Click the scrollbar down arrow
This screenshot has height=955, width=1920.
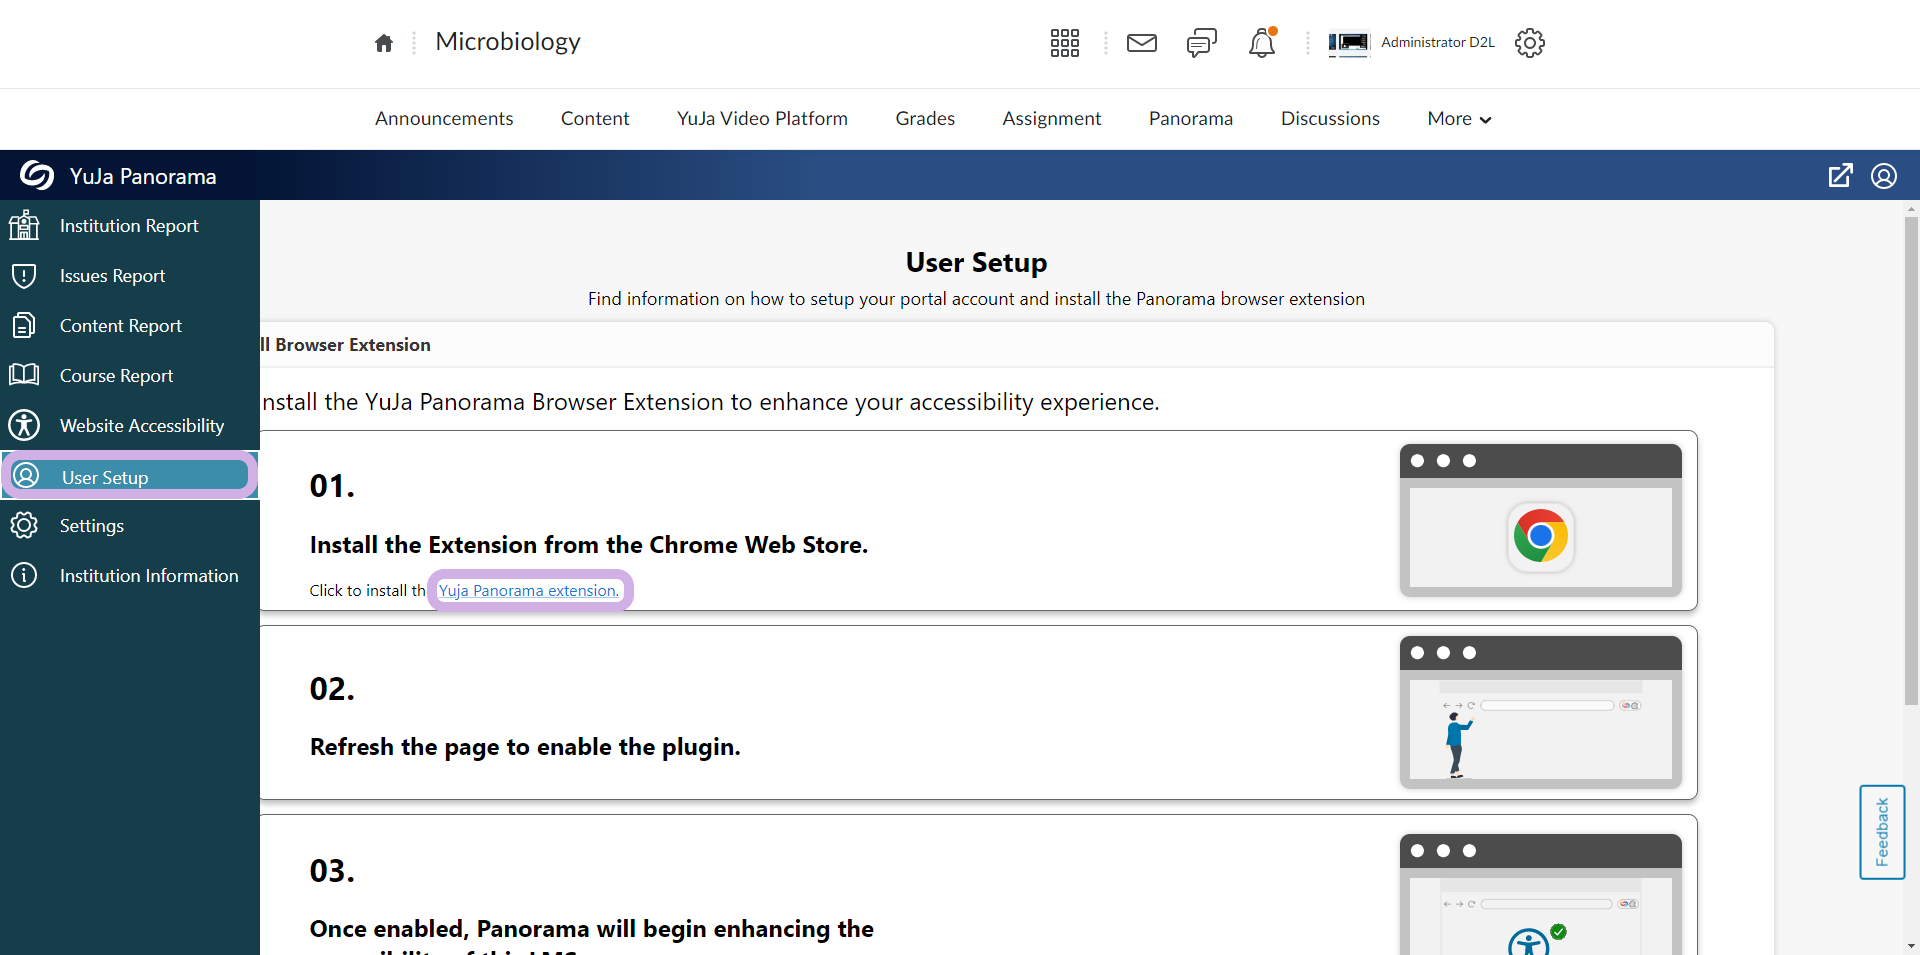point(1912,946)
